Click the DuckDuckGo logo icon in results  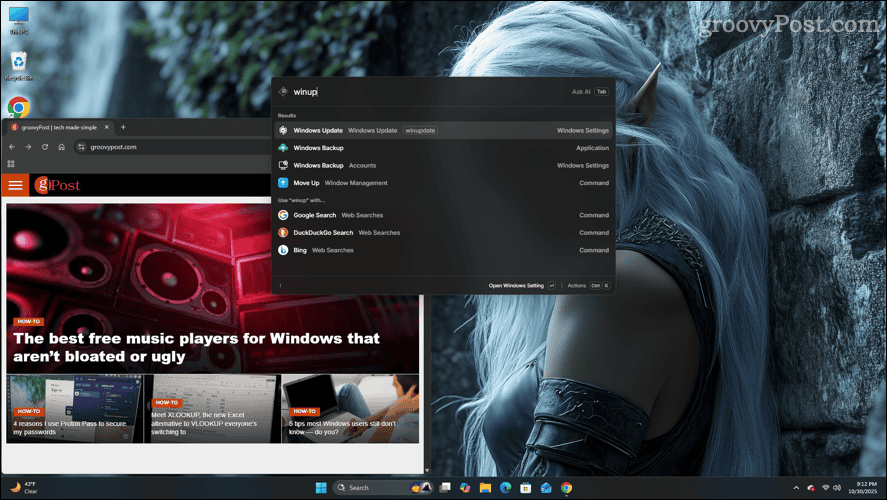283,232
